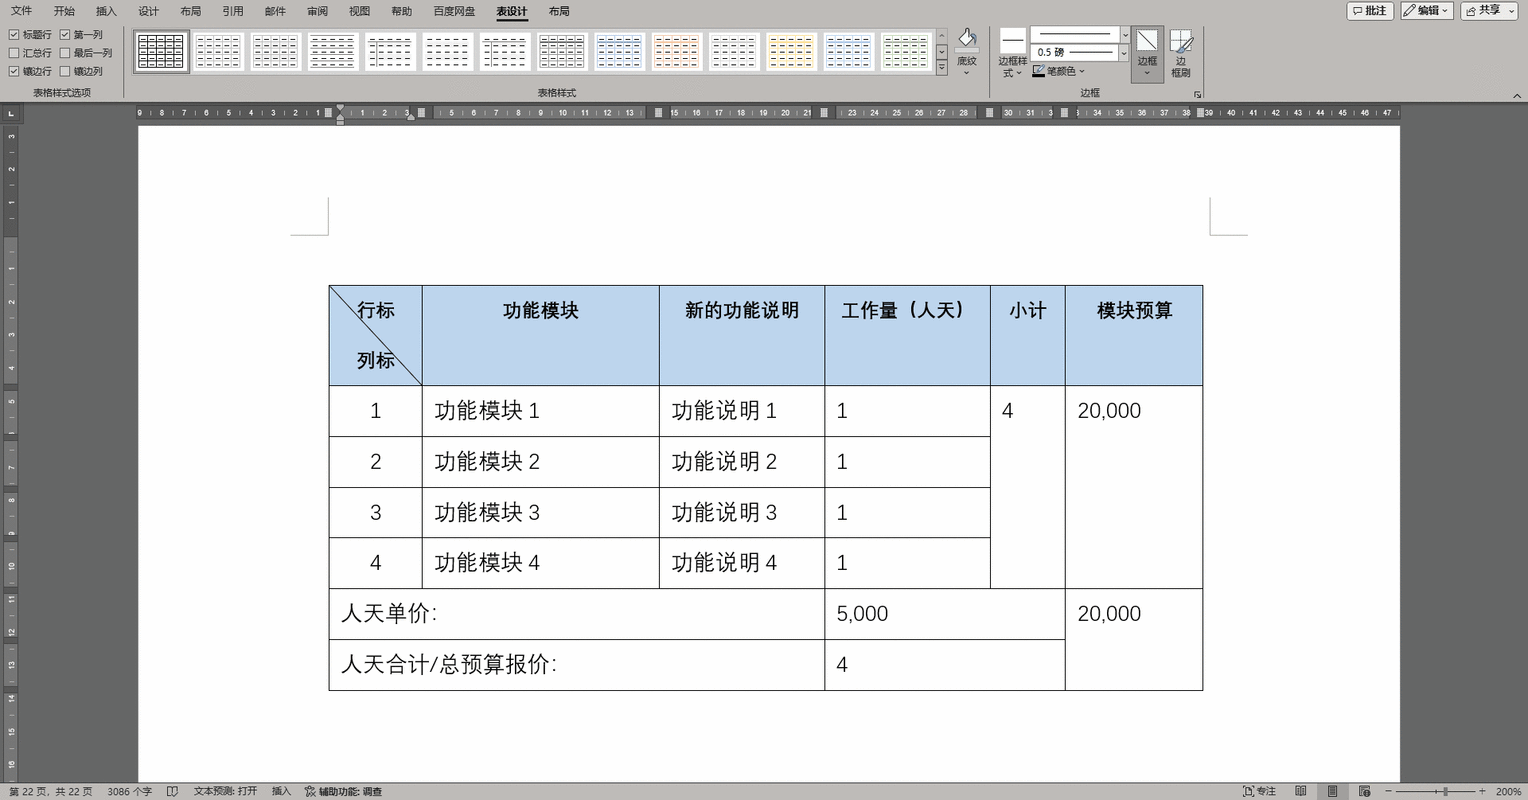Click 文本预测: 打开 in status bar

pos(225,791)
